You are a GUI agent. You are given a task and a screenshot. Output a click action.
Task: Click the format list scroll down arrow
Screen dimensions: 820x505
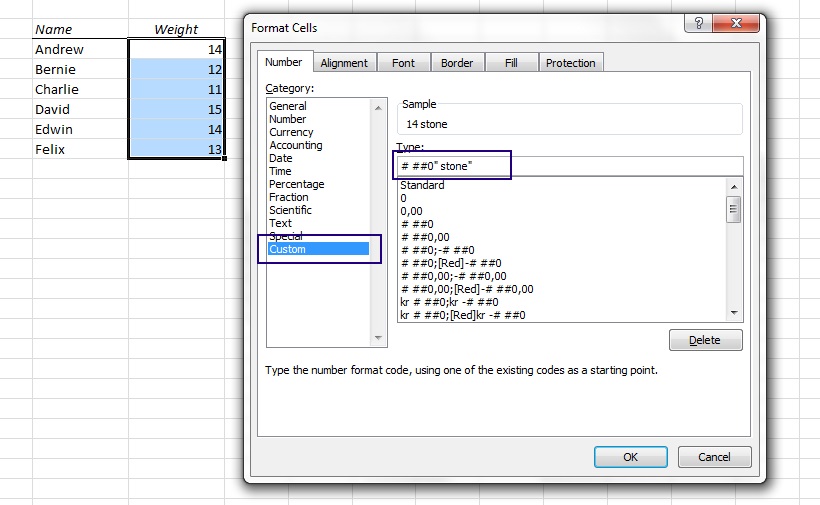734,313
